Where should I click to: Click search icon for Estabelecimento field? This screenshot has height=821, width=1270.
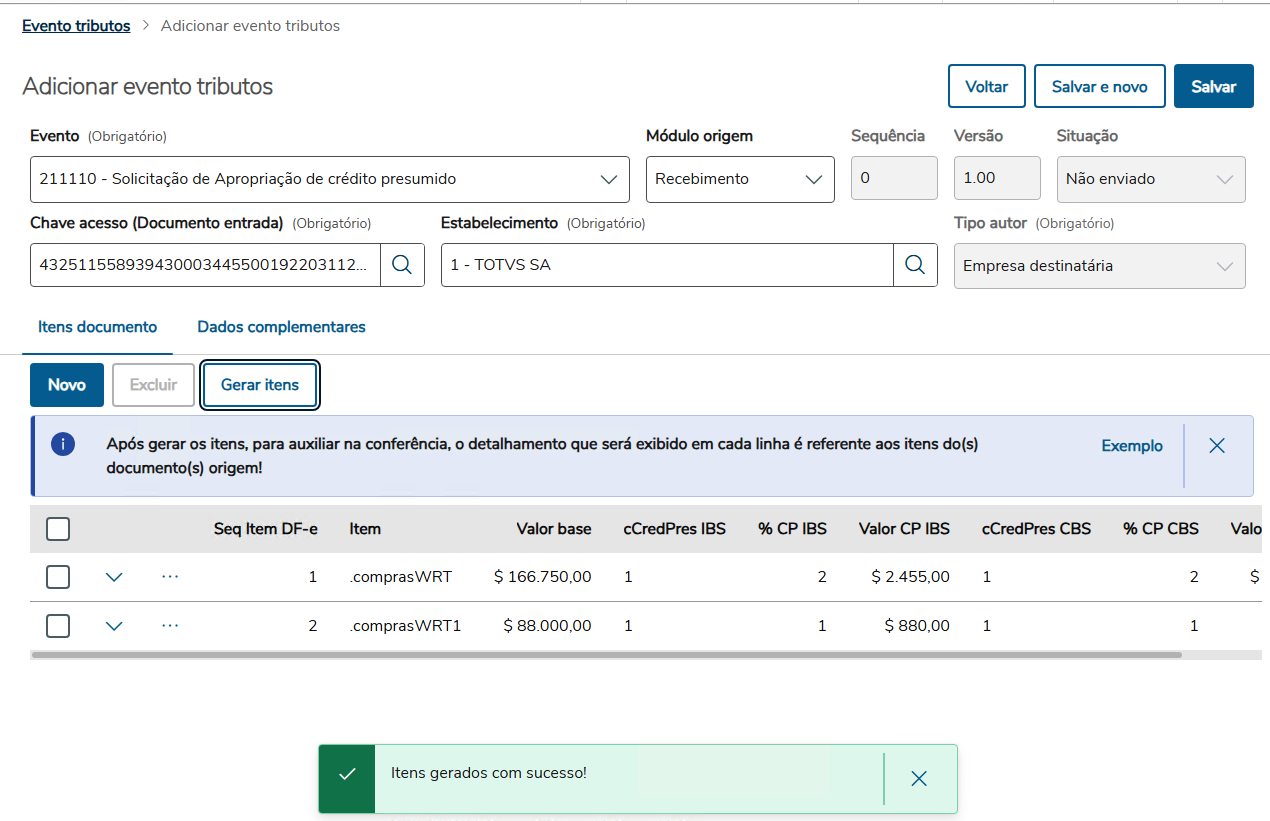915,265
